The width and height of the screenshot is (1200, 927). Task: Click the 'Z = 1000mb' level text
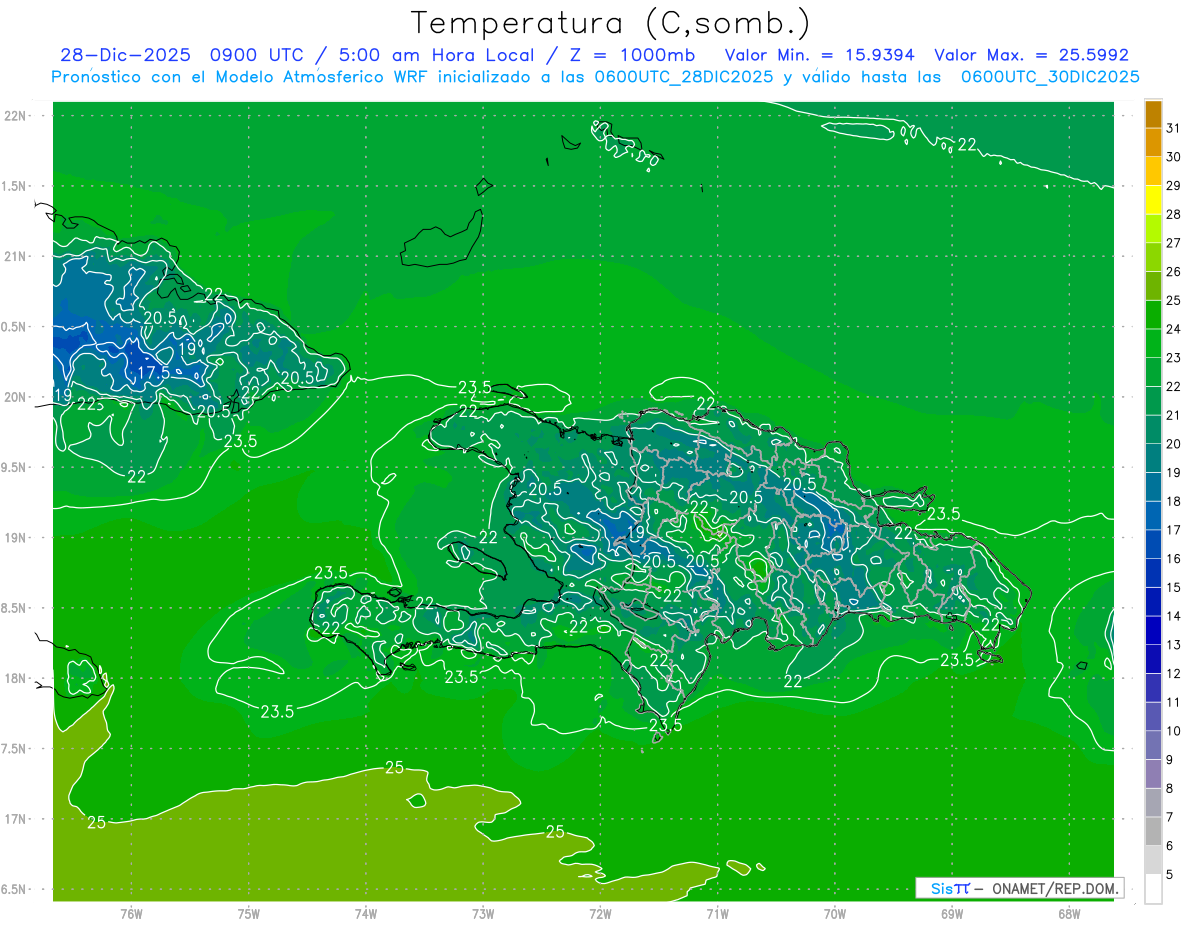633,55
